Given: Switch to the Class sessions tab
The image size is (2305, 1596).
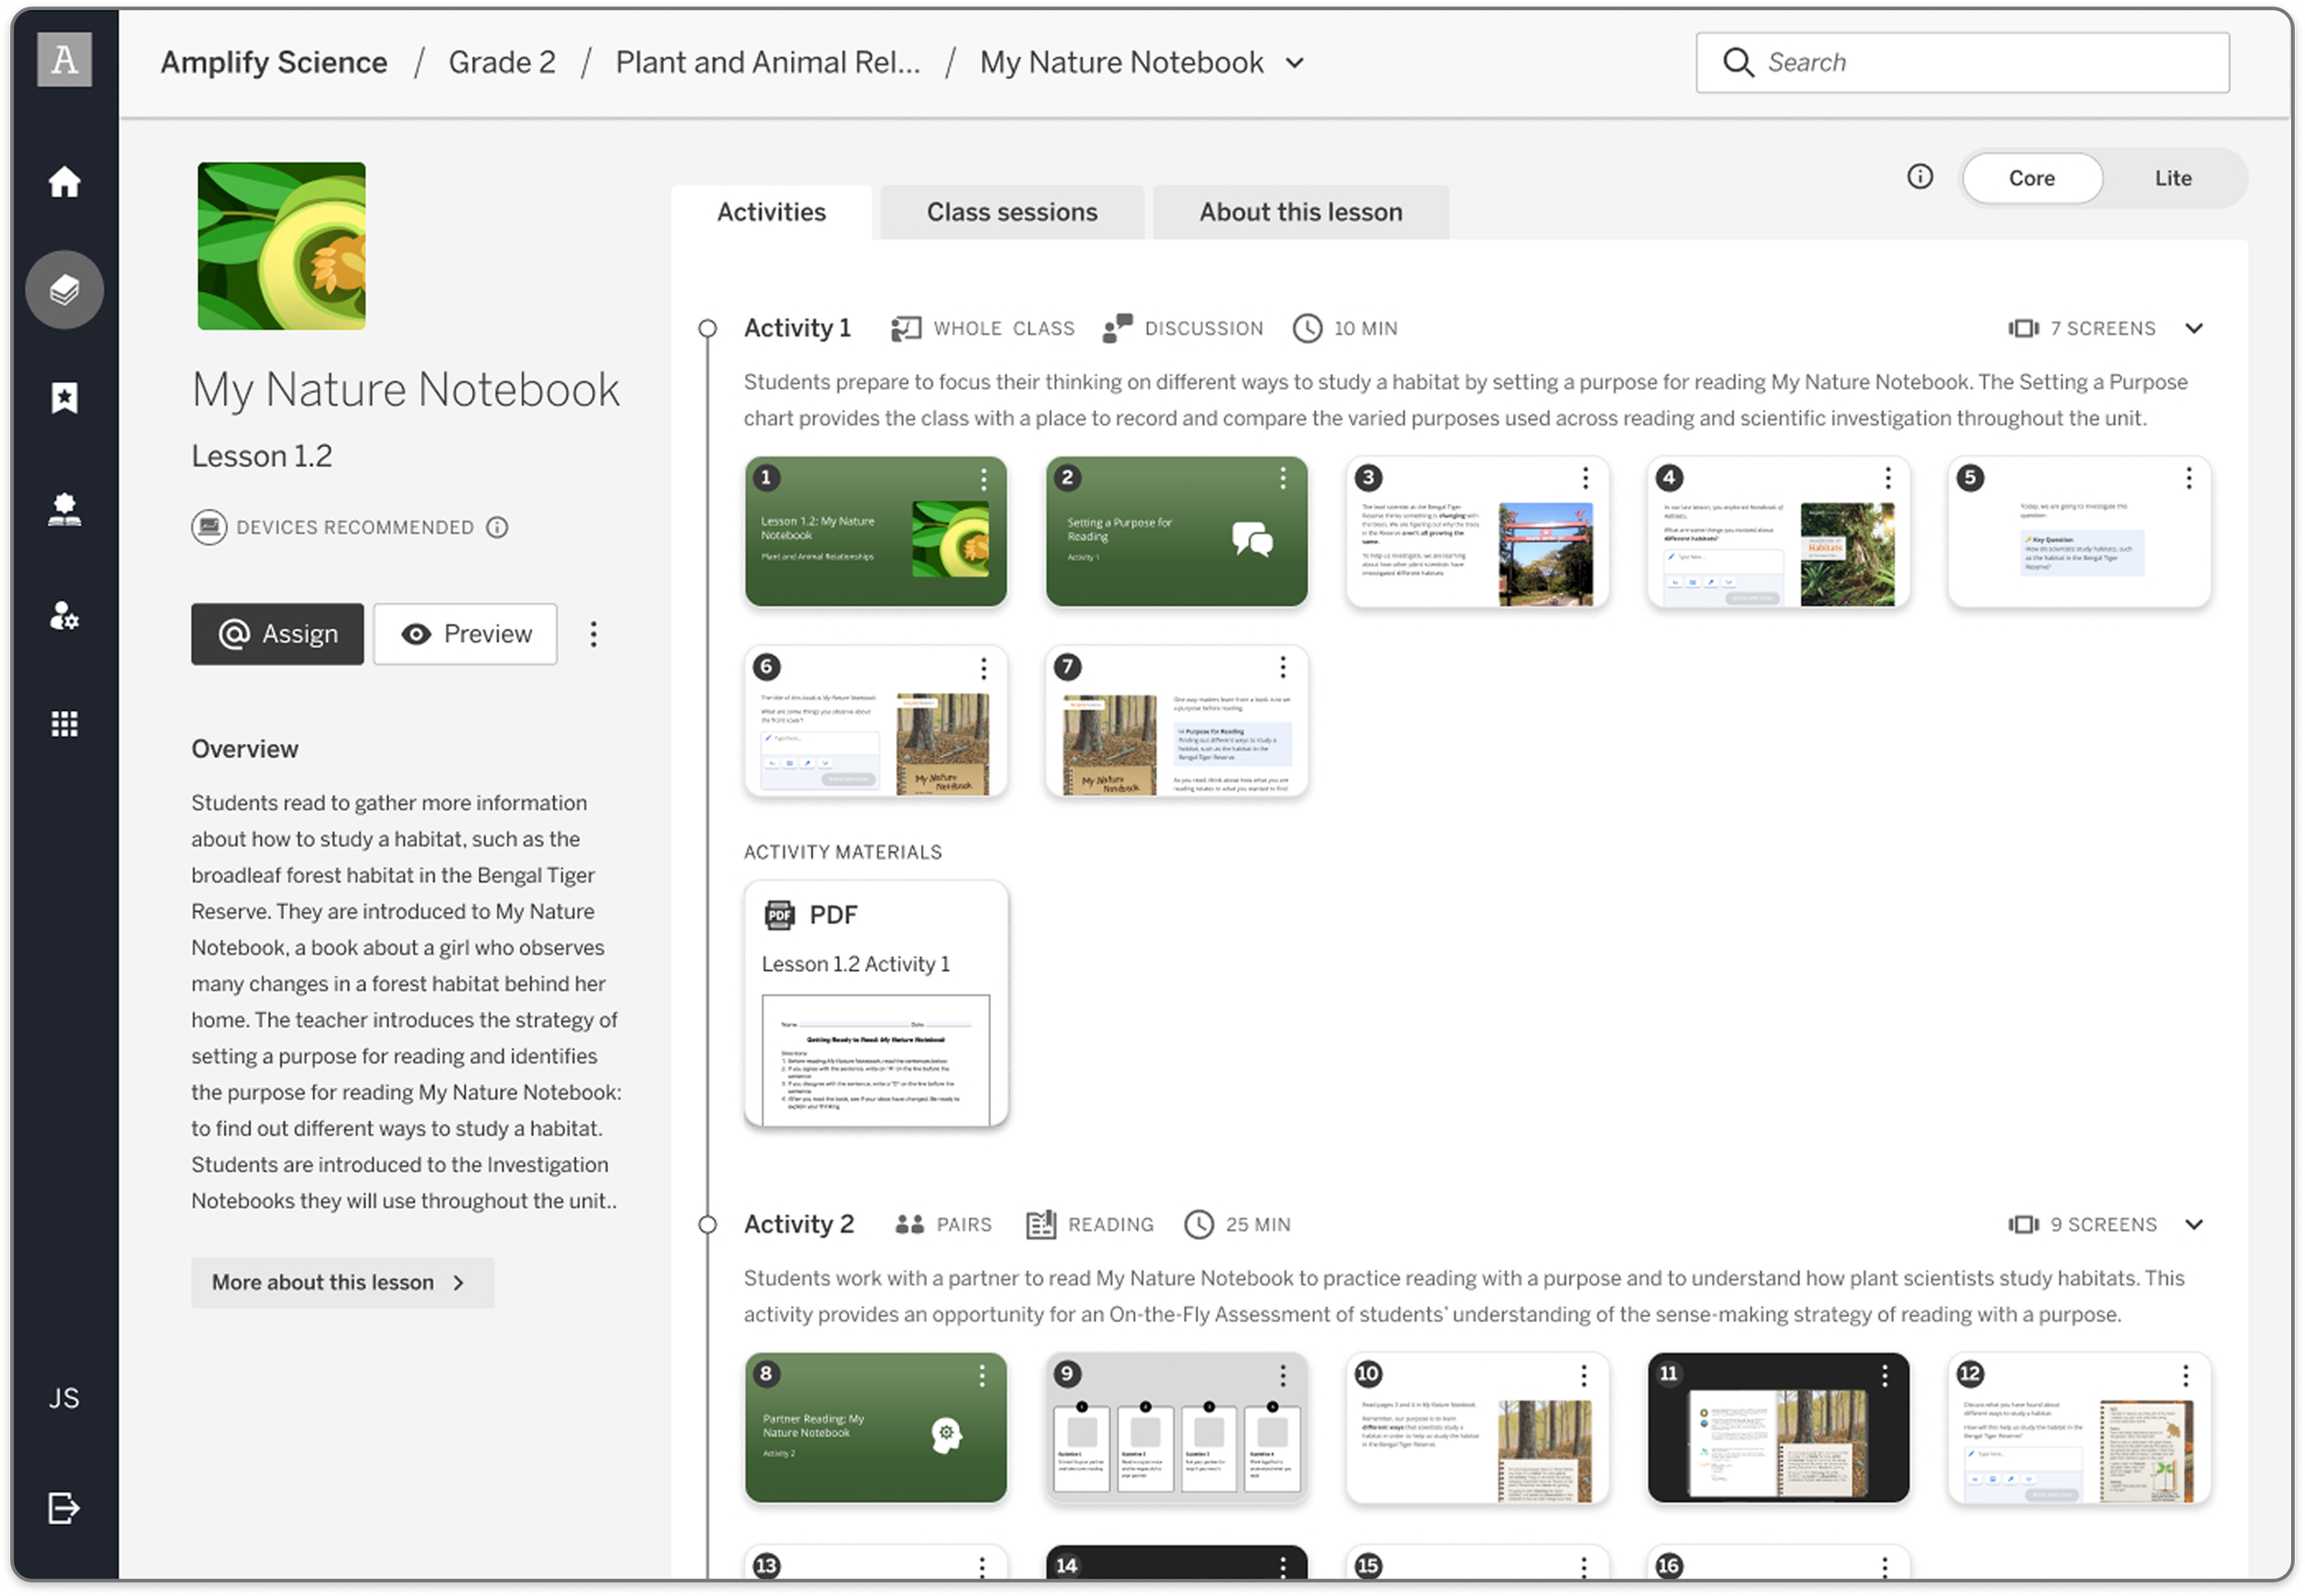Looking at the screenshot, I should click(x=1012, y=212).
